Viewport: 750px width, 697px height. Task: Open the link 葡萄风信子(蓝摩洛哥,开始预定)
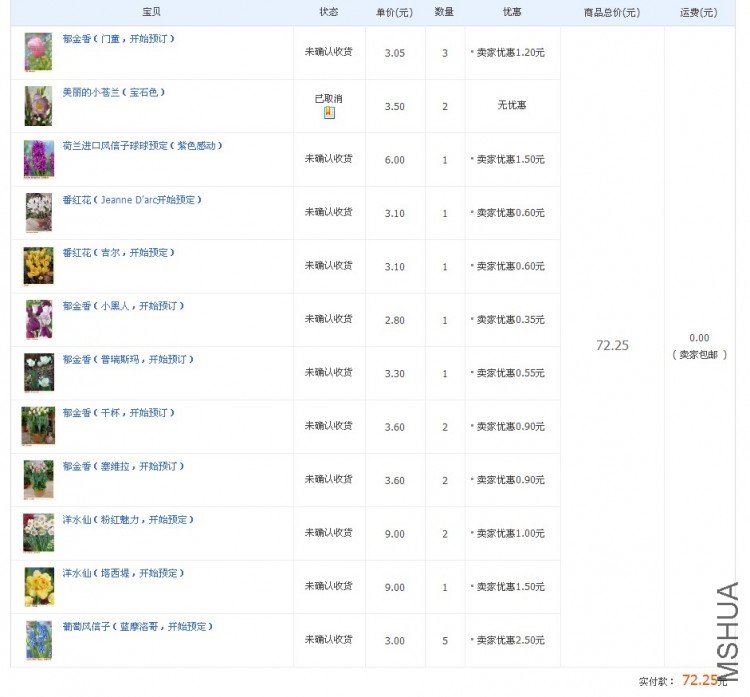click(x=138, y=626)
